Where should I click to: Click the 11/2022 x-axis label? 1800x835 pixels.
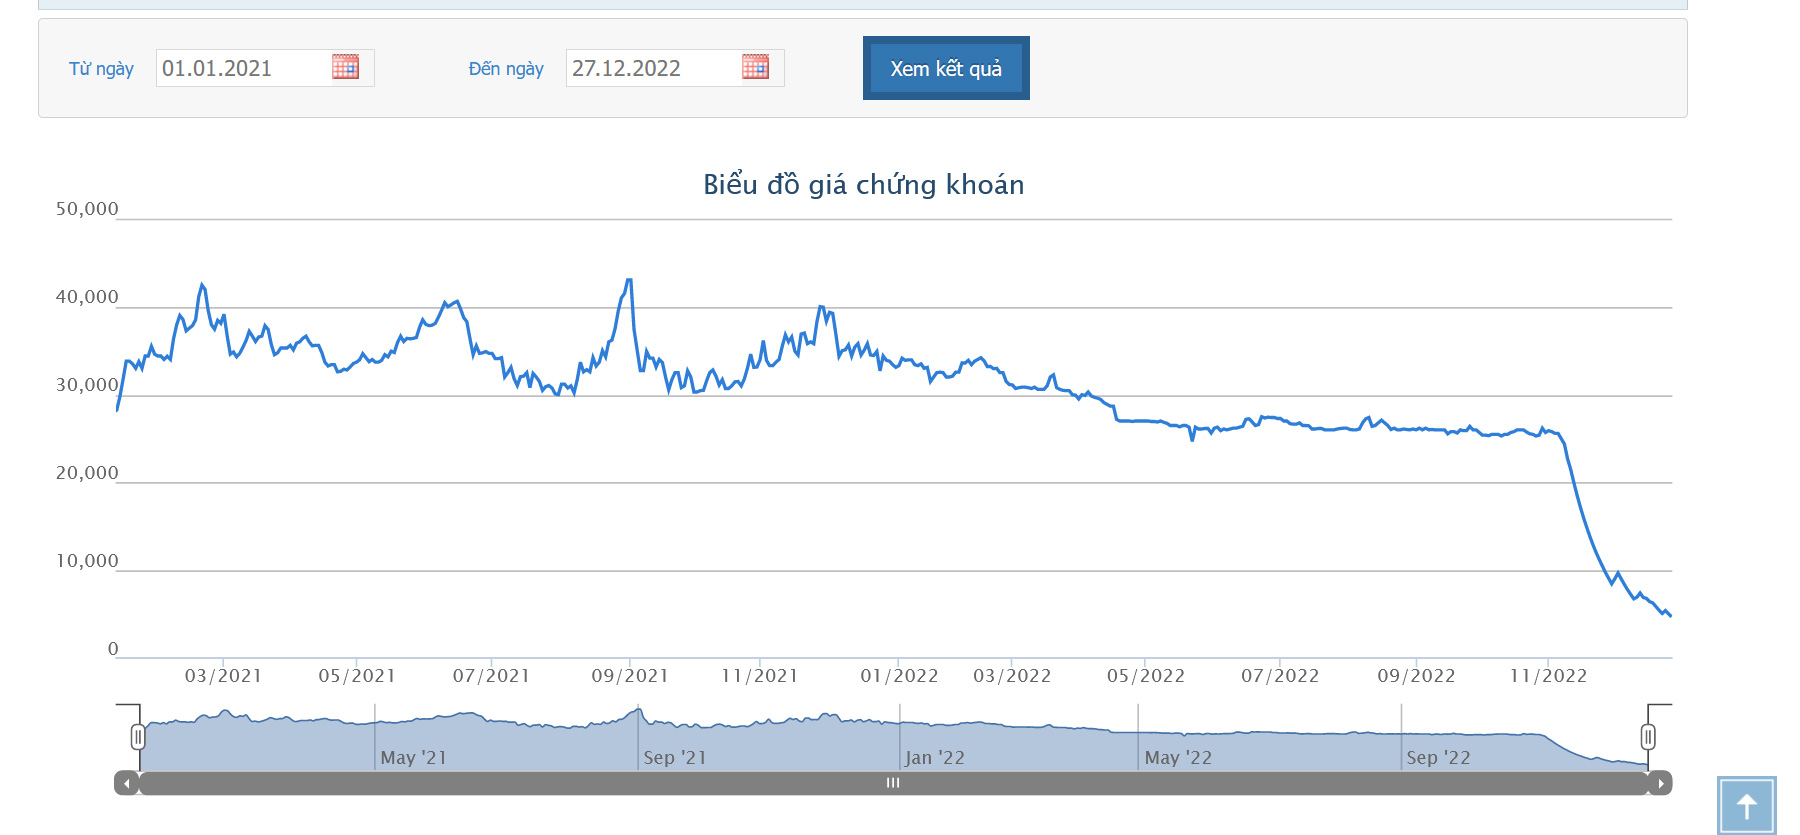pyautogui.click(x=1548, y=676)
